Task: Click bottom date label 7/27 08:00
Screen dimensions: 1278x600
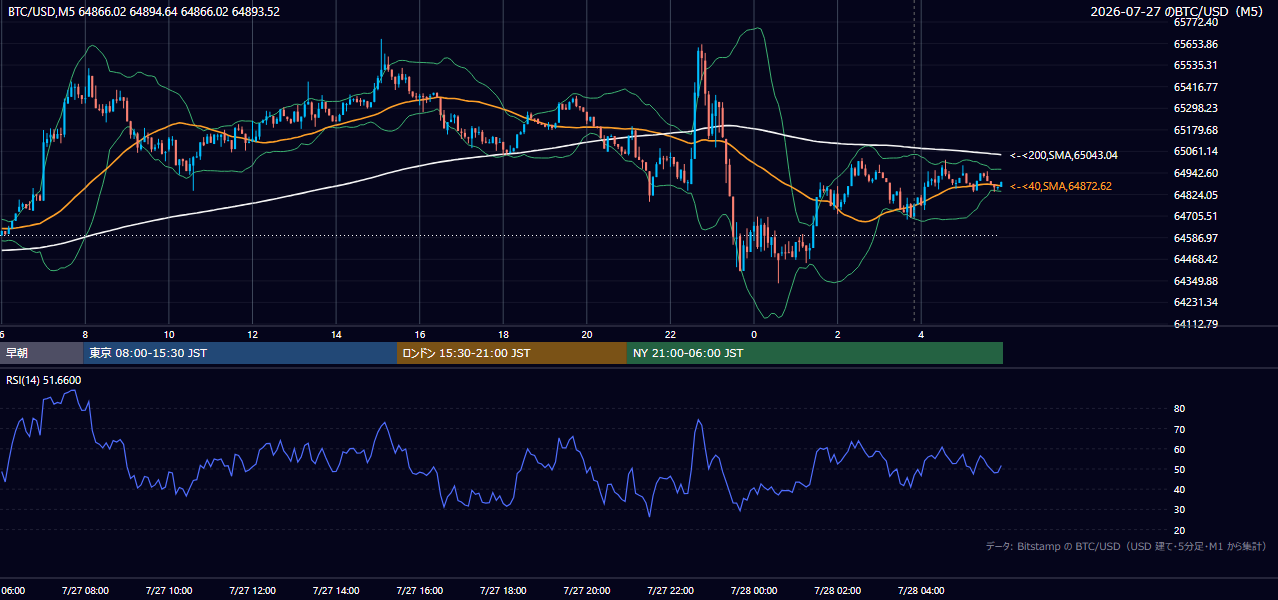Action: pos(84,591)
